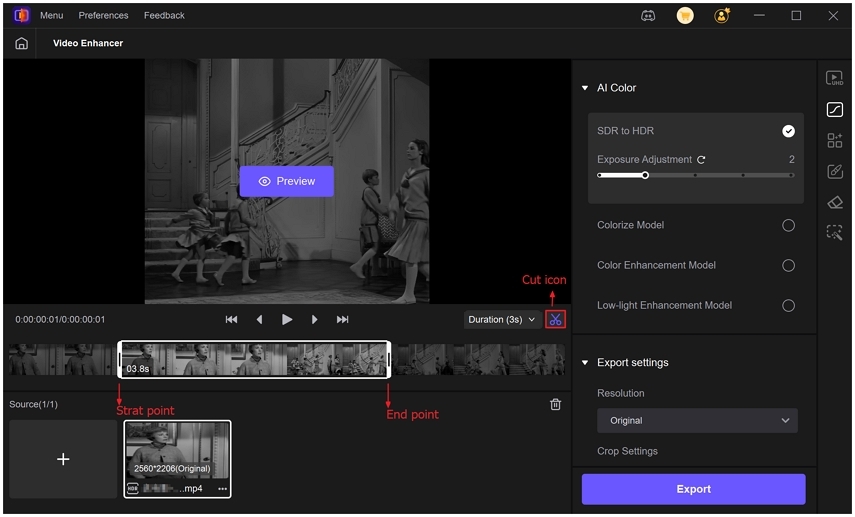This screenshot has width=855, height=517.
Task: Click the Export button
Action: (693, 489)
